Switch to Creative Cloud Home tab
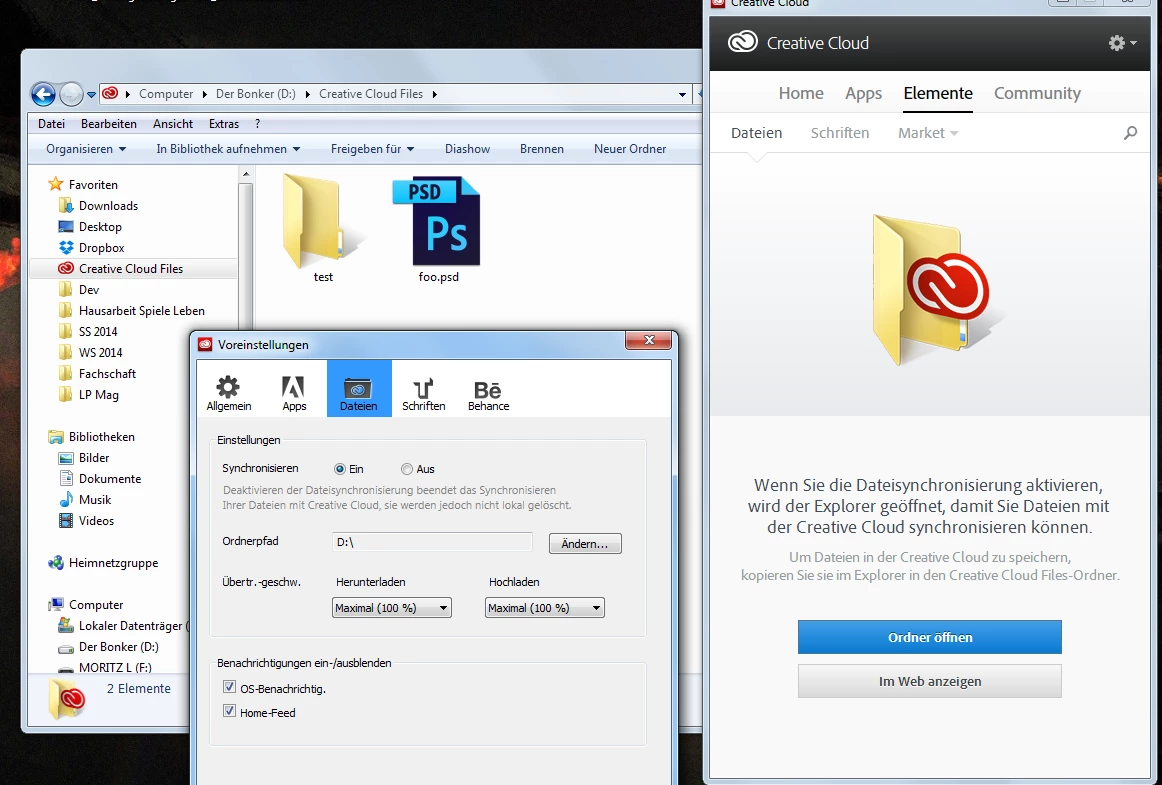Viewport: 1162px width, 785px height. (801, 93)
